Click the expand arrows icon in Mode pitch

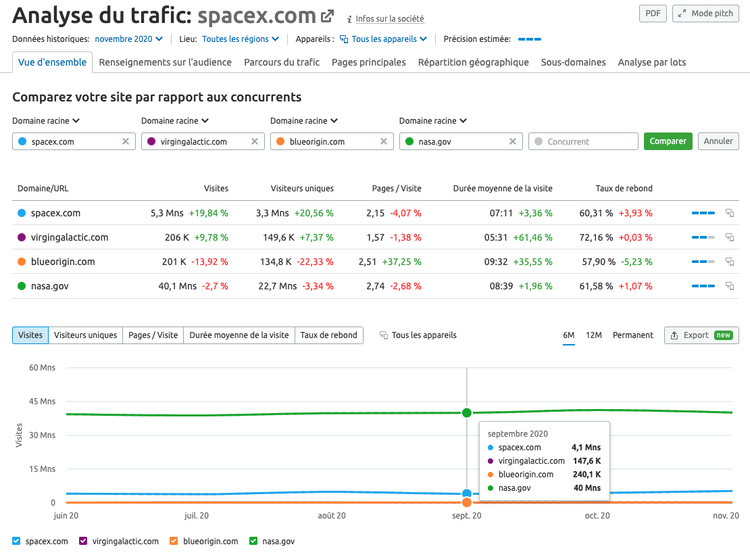pos(682,13)
